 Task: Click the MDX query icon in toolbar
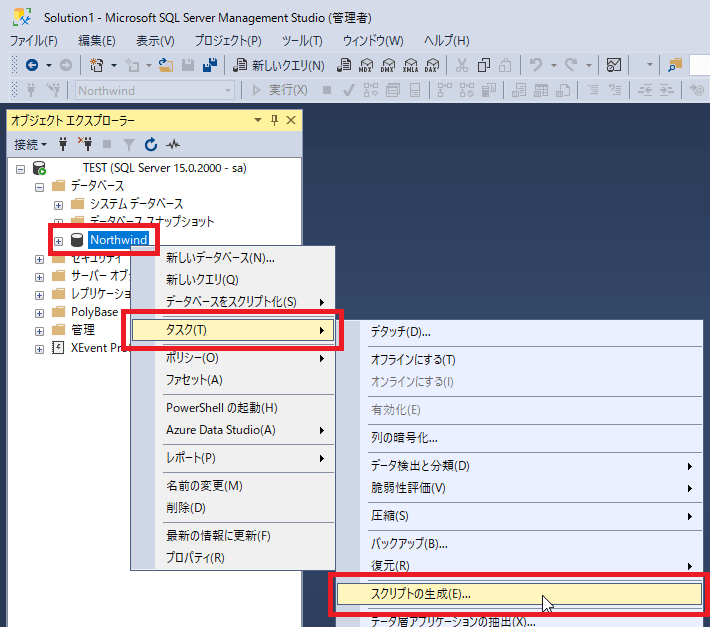pyautogui.click(x=367, y=65)
